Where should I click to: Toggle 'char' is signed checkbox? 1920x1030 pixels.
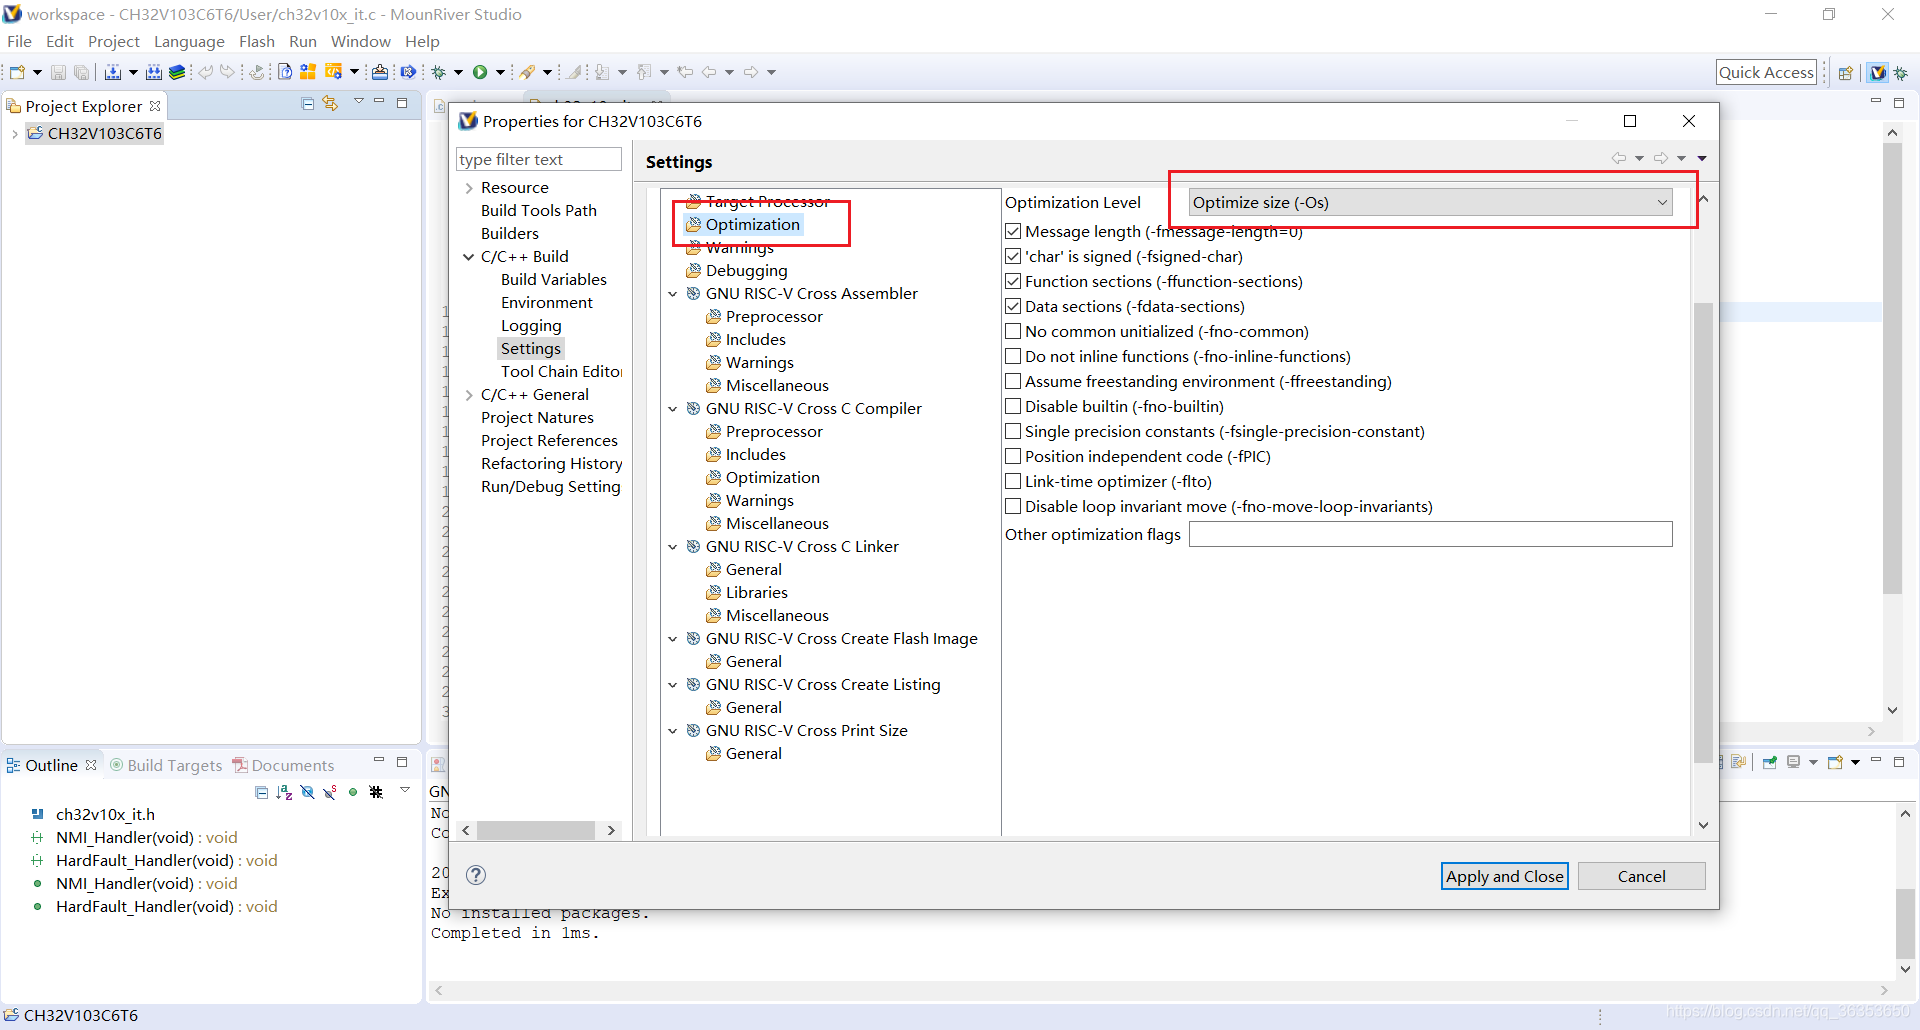click(1013, 256)
